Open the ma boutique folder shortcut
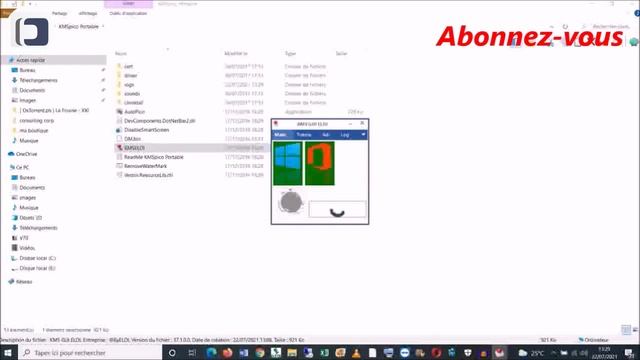The height and width of the screenshot is (360, 640). (x=33, y=131)
